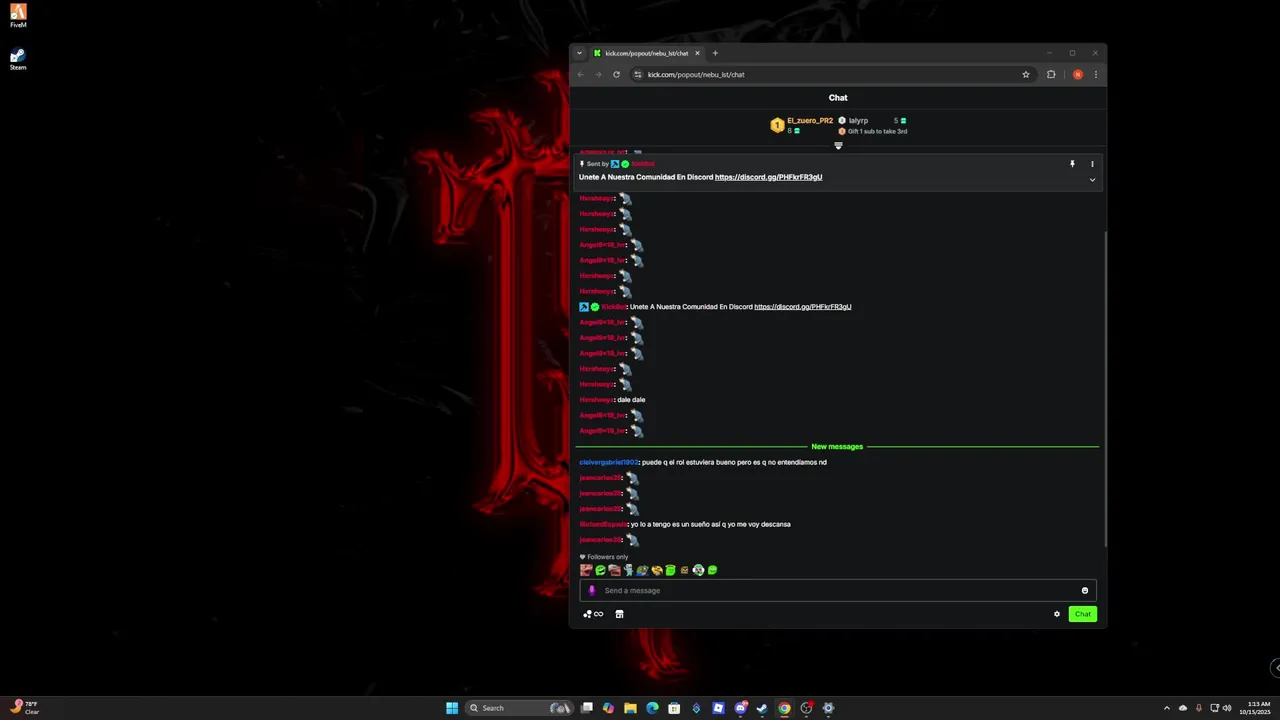
Task: Go forward in browser history
Action: click(598, 74)
